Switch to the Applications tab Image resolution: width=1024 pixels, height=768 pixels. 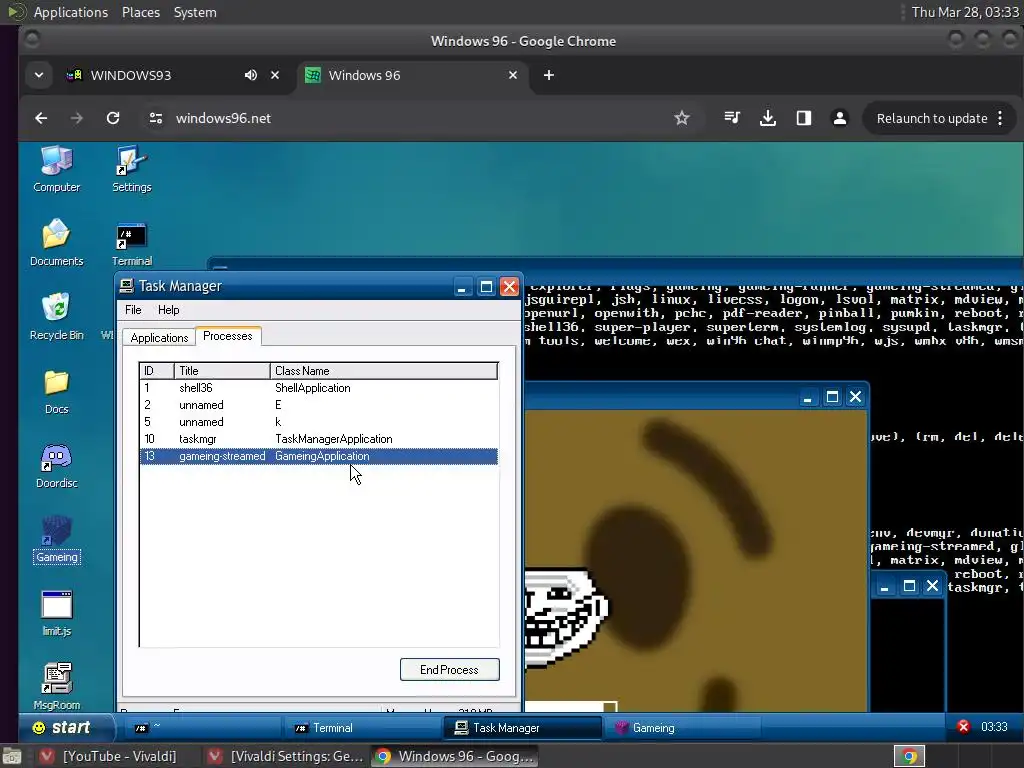[159, 337]
